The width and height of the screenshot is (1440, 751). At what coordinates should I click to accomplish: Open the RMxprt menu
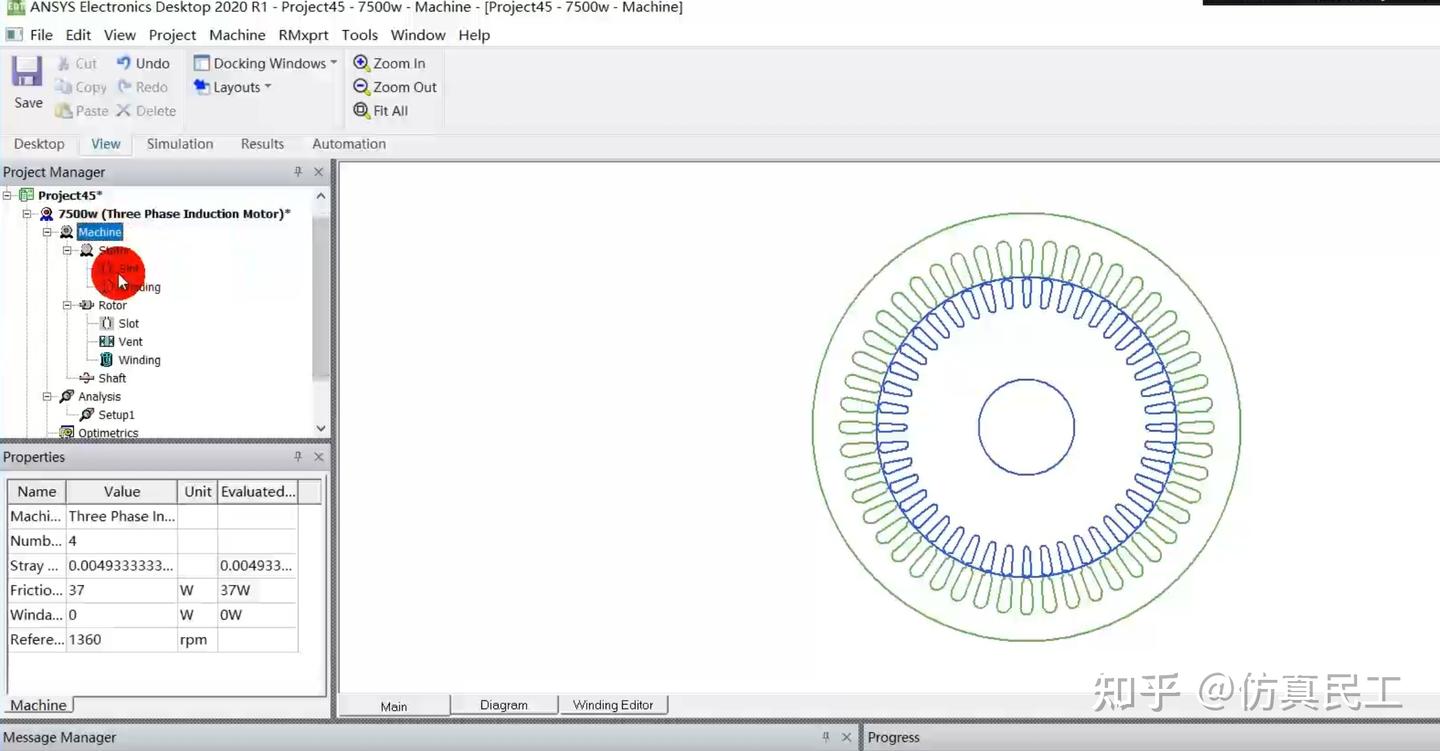point(303,34)
